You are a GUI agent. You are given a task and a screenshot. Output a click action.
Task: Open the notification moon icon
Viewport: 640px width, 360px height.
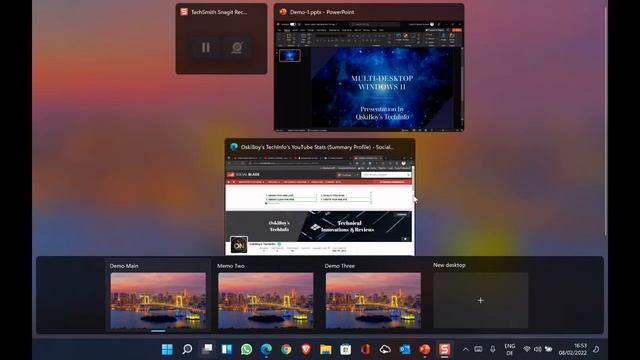(596, 349)
